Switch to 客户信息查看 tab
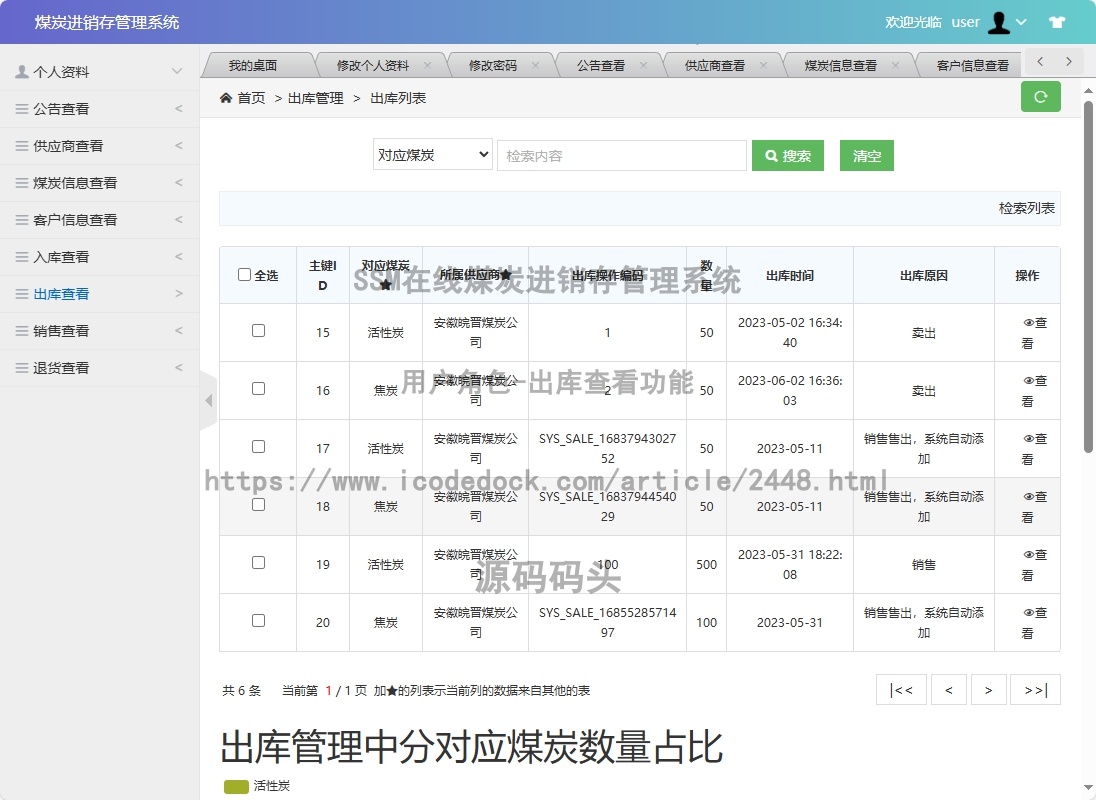Screen dimensions: 1096x800 972,65
